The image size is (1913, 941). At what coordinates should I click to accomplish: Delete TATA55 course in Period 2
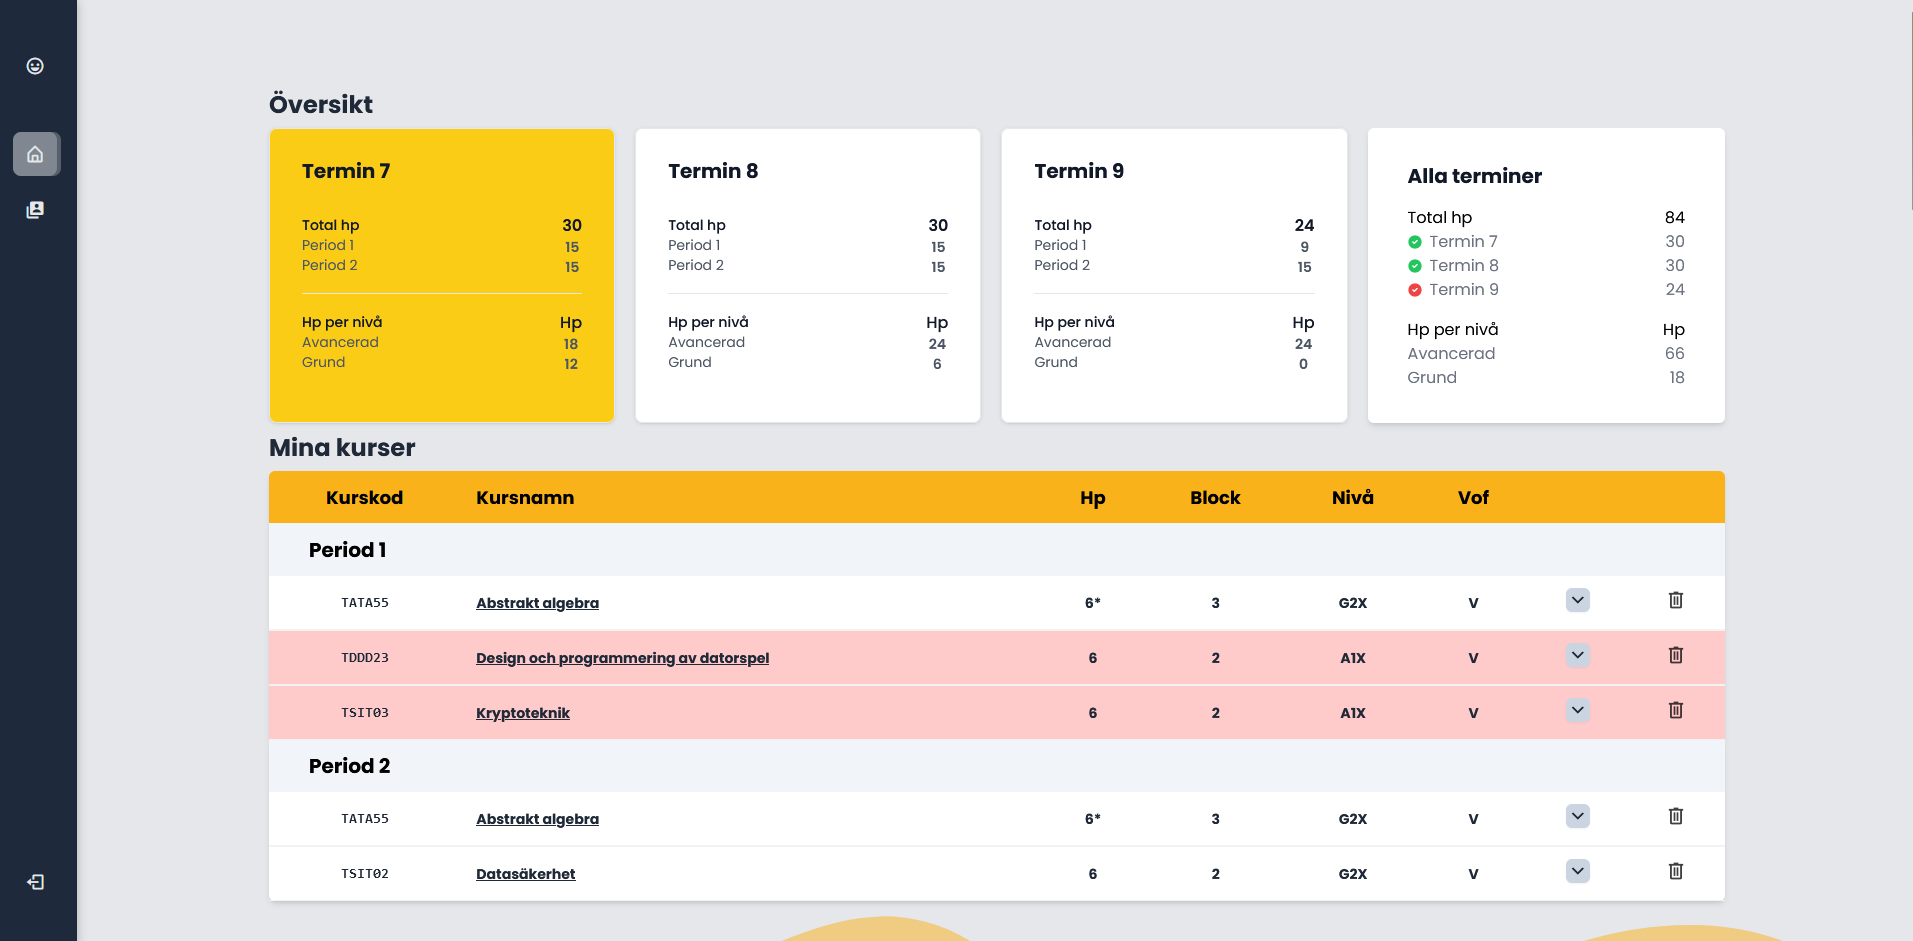coord(1676,816)
